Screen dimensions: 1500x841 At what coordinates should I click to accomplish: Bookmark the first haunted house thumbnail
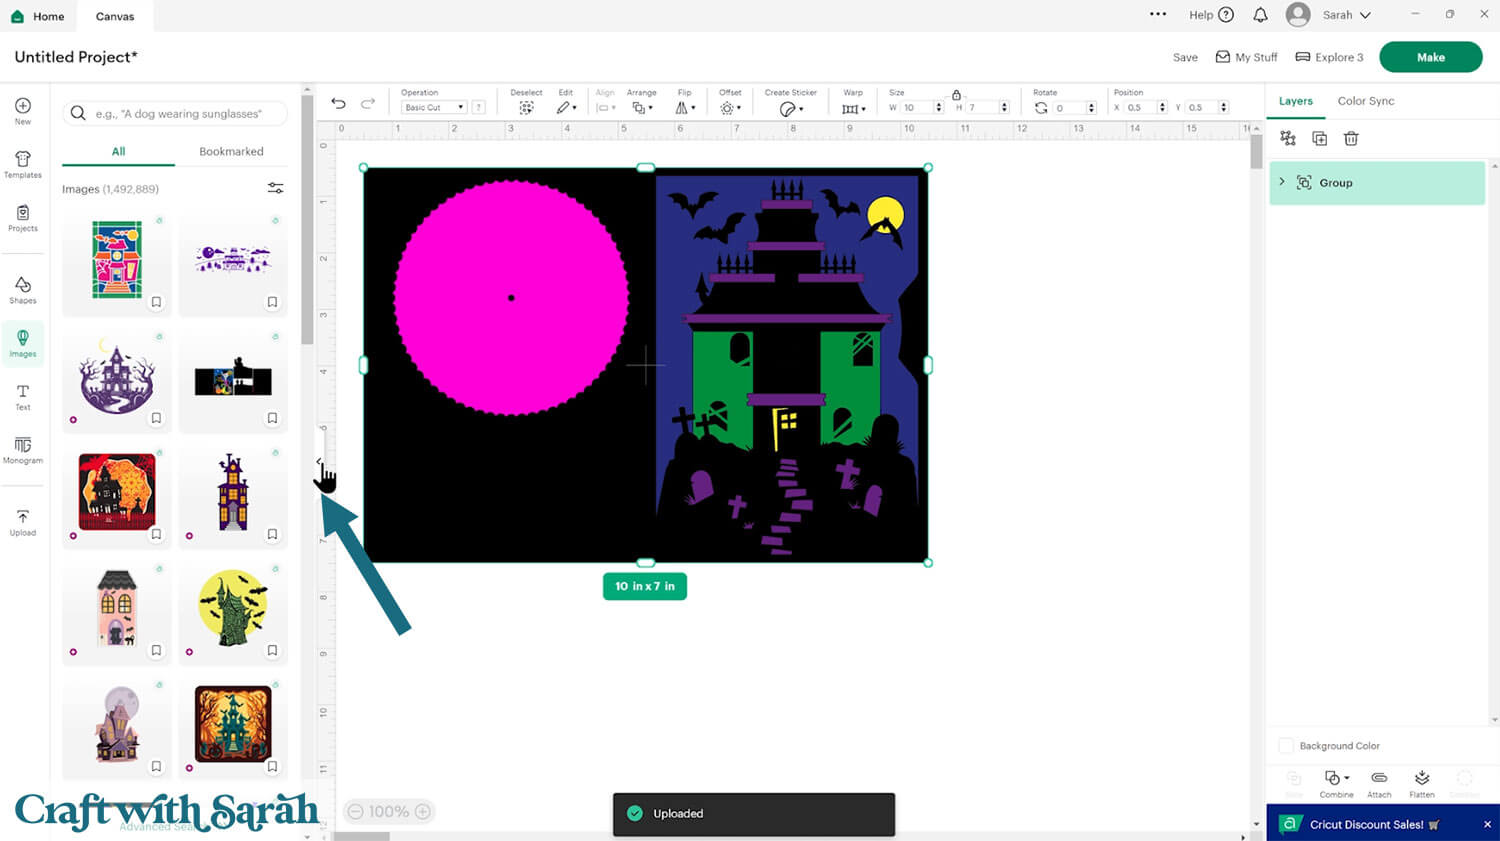(x=156, y=302)
